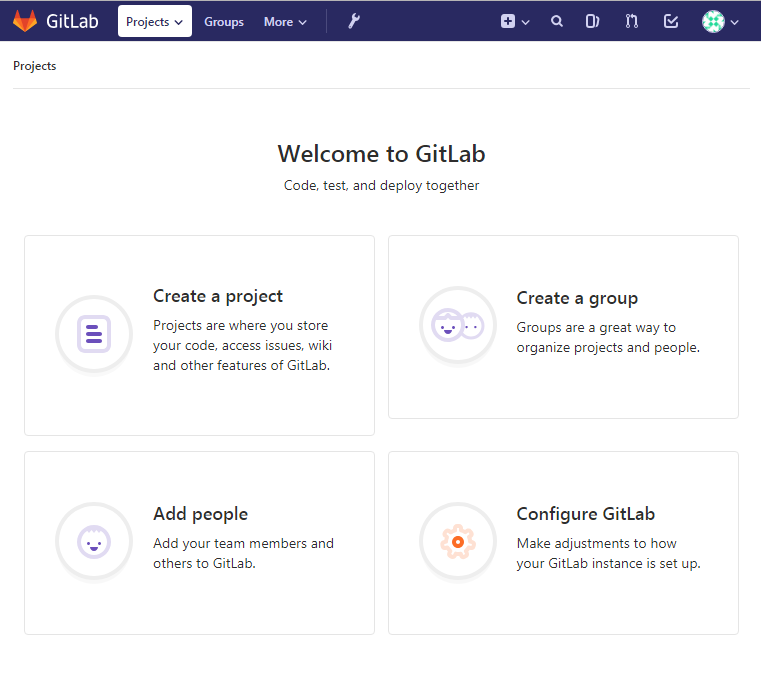Click the Configure GitLab heading
This screenshot has height=695, width=761.
click(586, 513)
